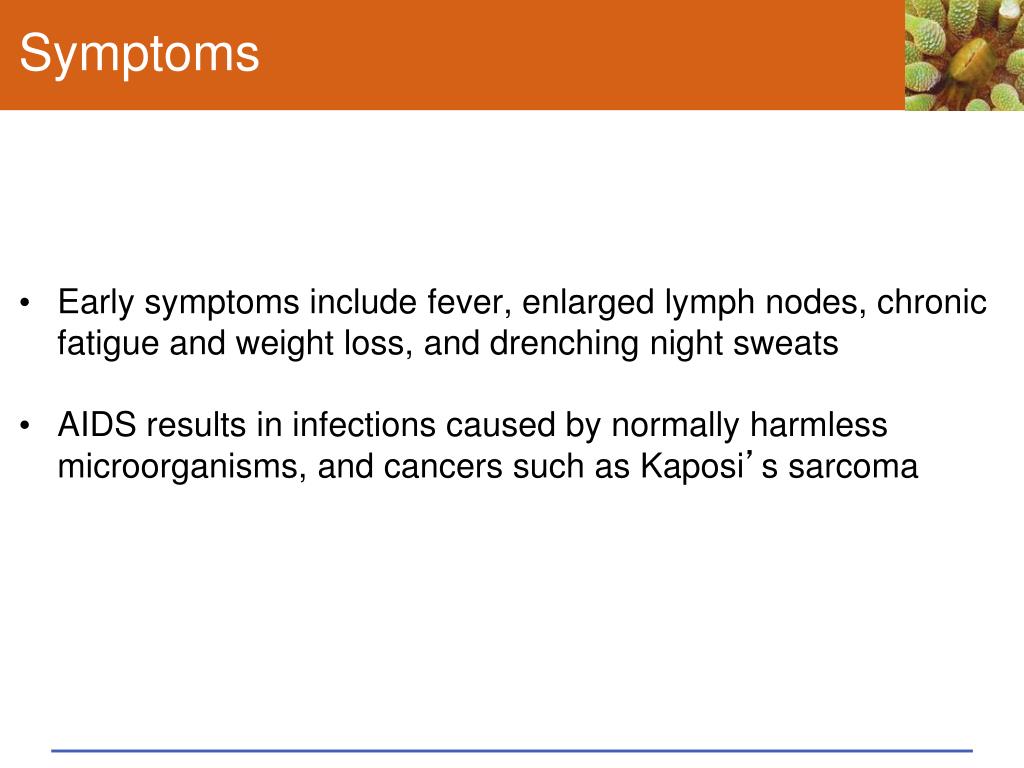Select the green plant thumbnail in header
Image resolution: width=1024 pixels, height=768 pixels.
coord(964,55)
